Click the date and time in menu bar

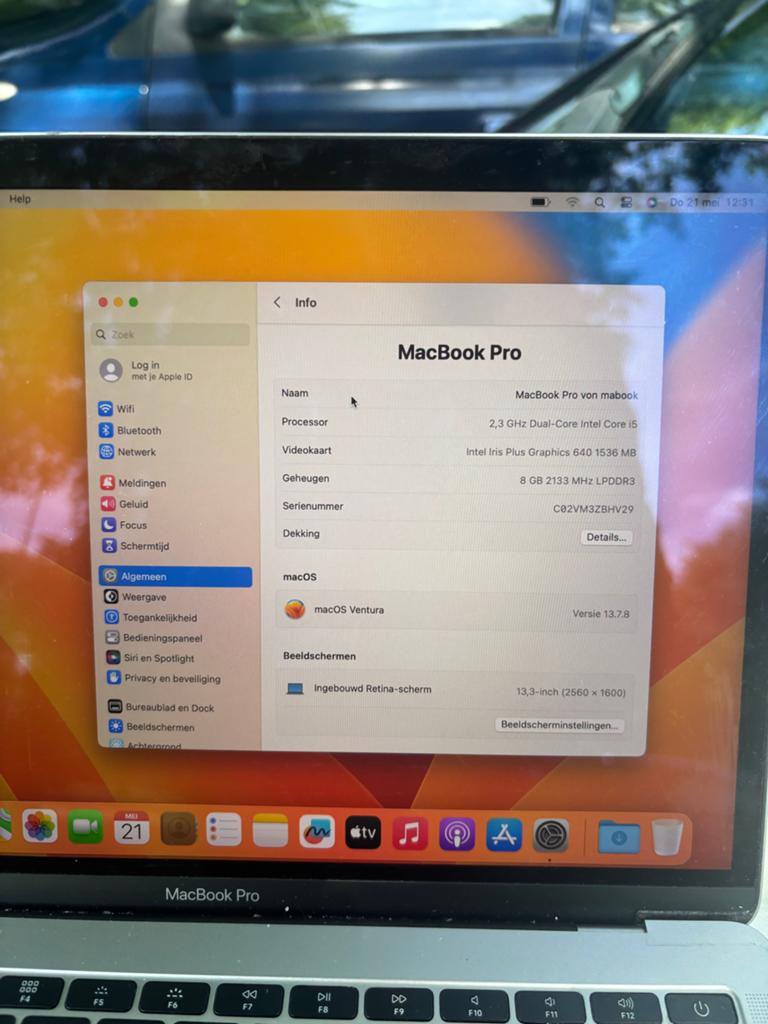click(x=712, y=202)
